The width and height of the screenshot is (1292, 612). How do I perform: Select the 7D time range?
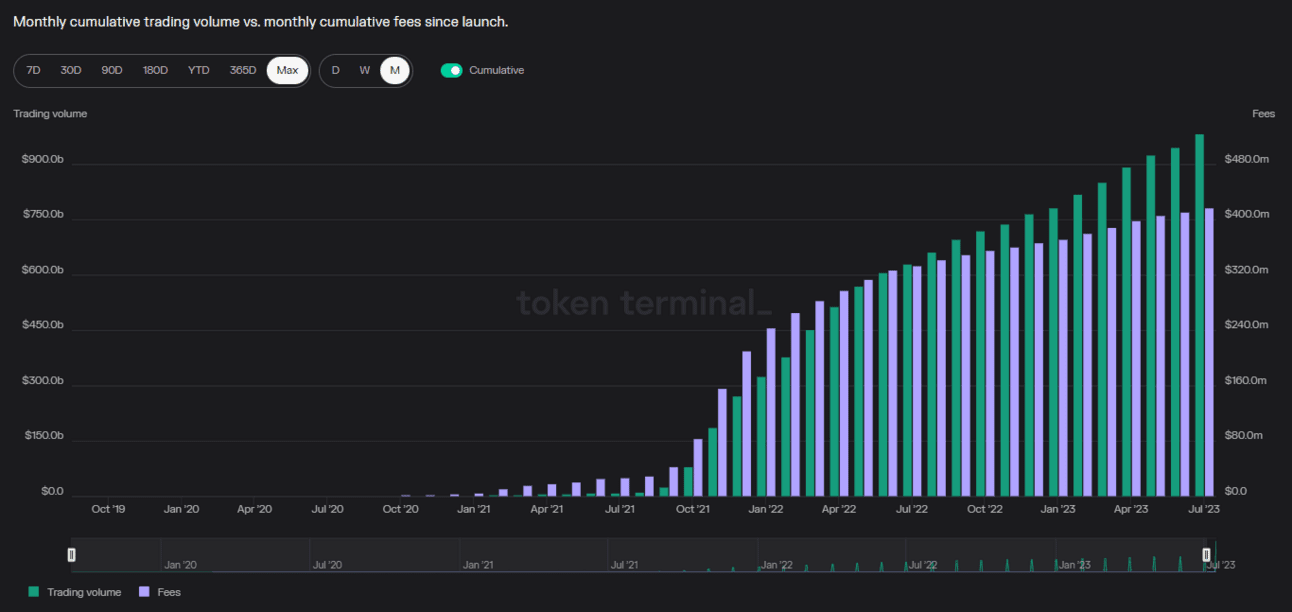33,70
